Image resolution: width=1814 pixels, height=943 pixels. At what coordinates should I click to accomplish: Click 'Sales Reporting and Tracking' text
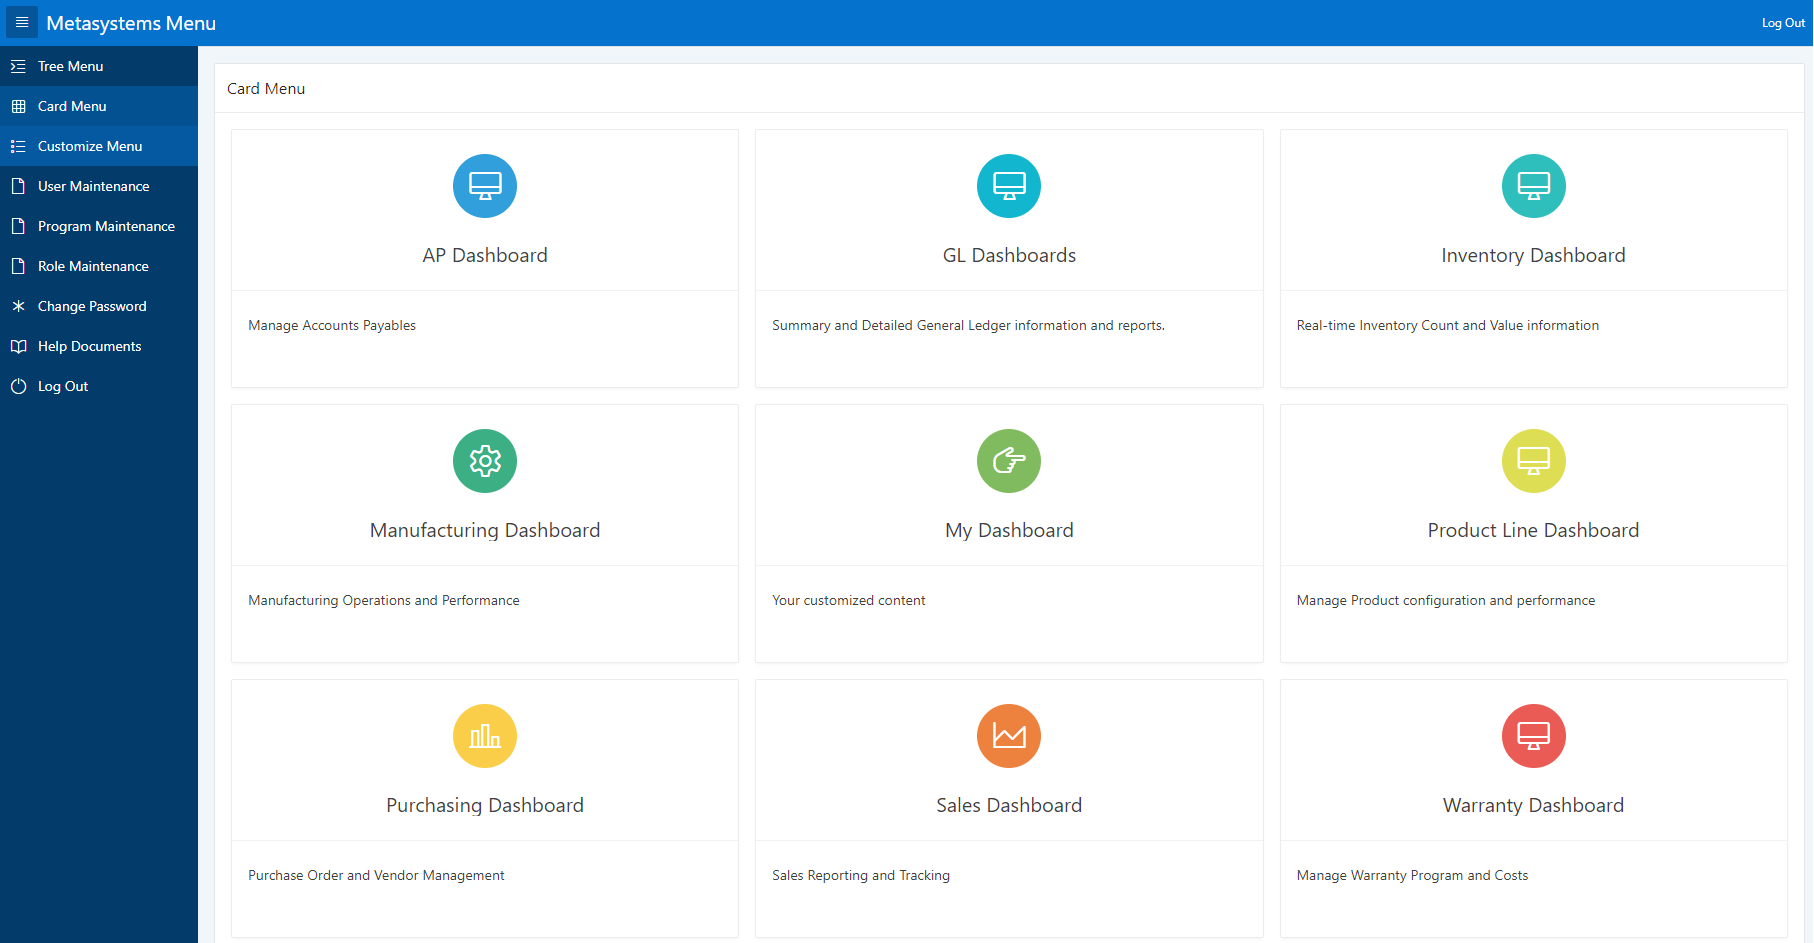[x=861, y=875]
